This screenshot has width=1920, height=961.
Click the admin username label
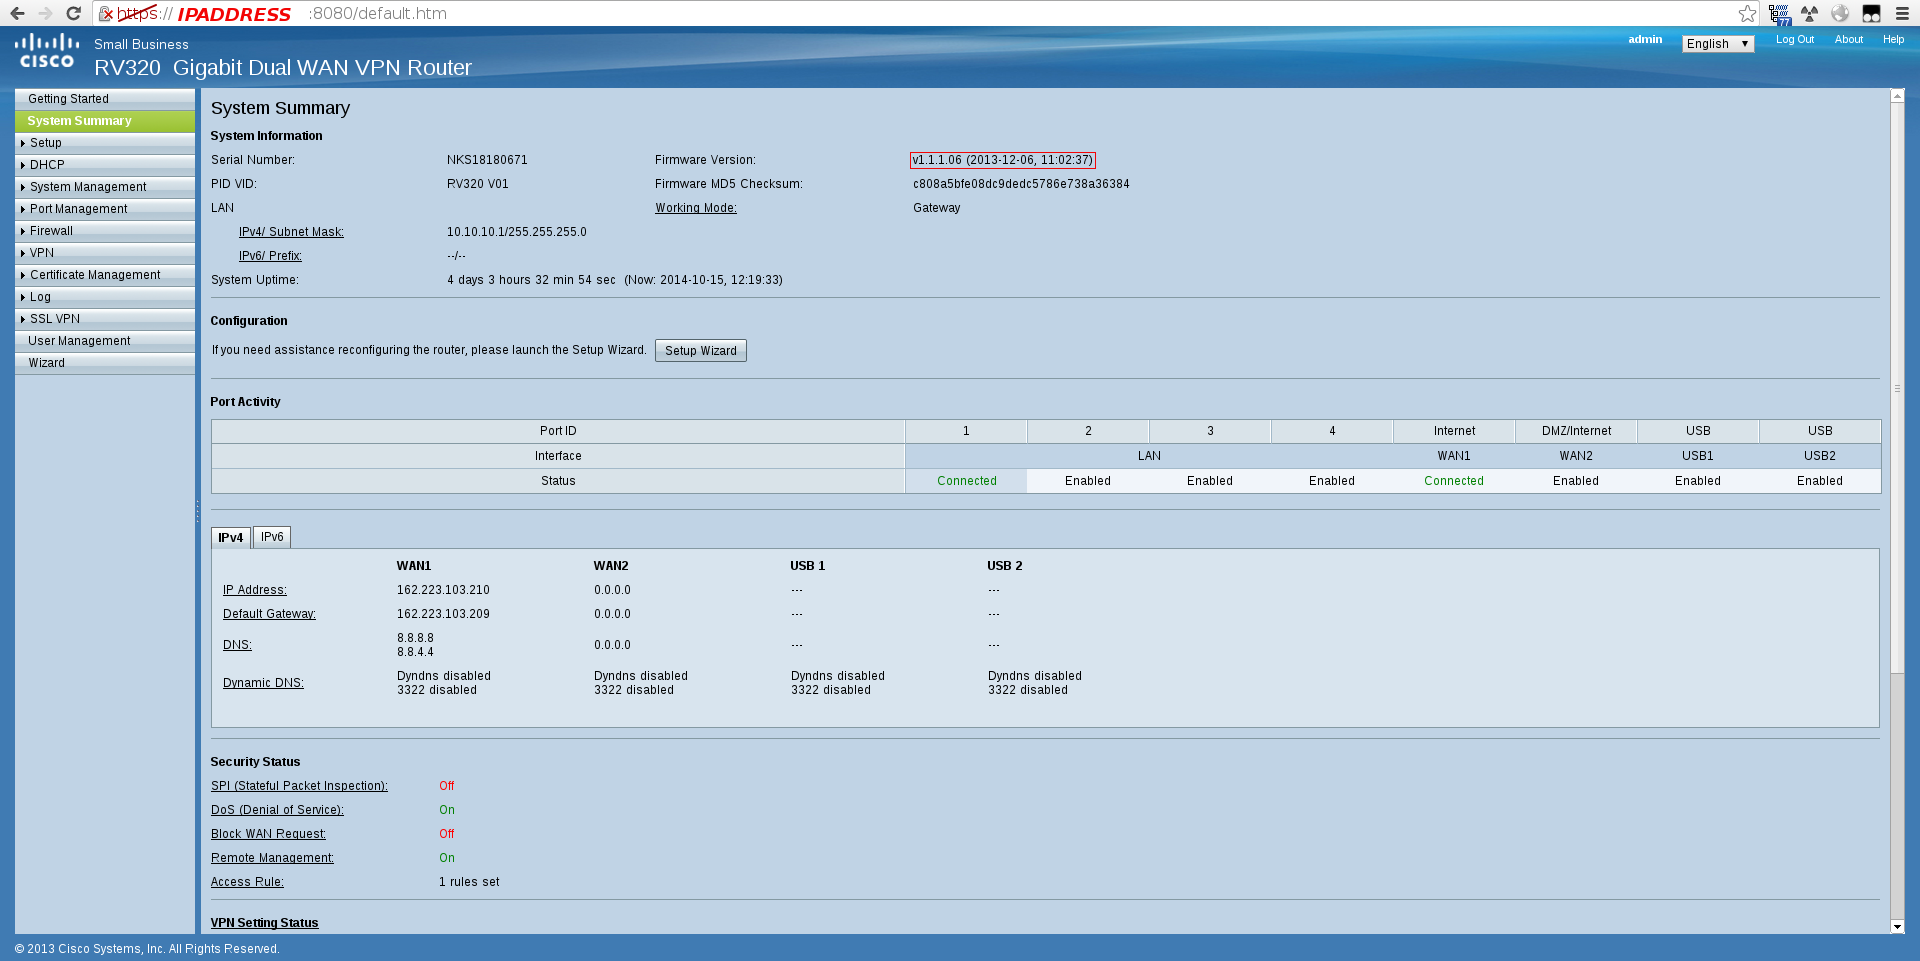point(1645,40)
